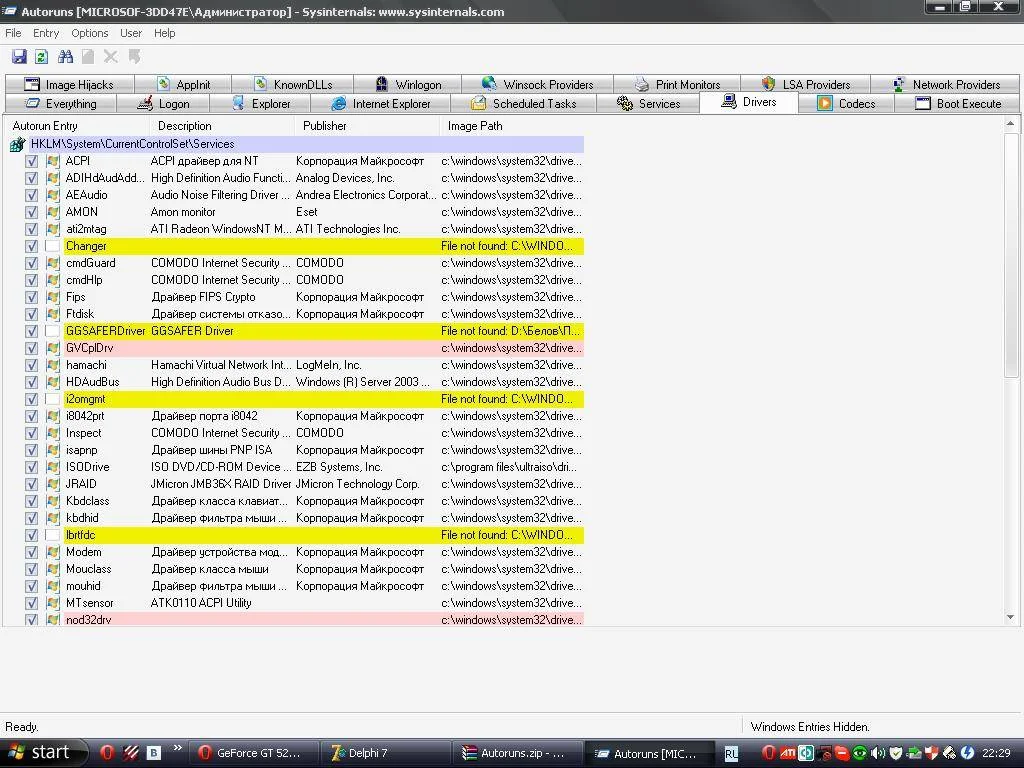
Task: Click the blank file icon next to lbrtfdc
Action: tap(53, 535)
